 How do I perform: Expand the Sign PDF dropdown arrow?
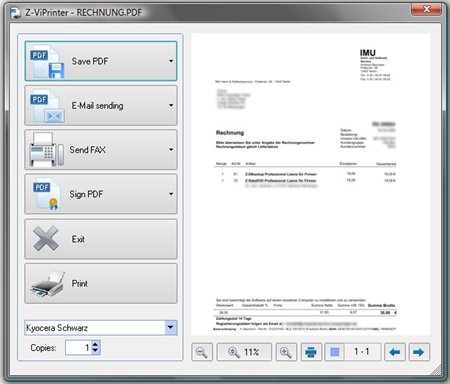coord(171,194)
